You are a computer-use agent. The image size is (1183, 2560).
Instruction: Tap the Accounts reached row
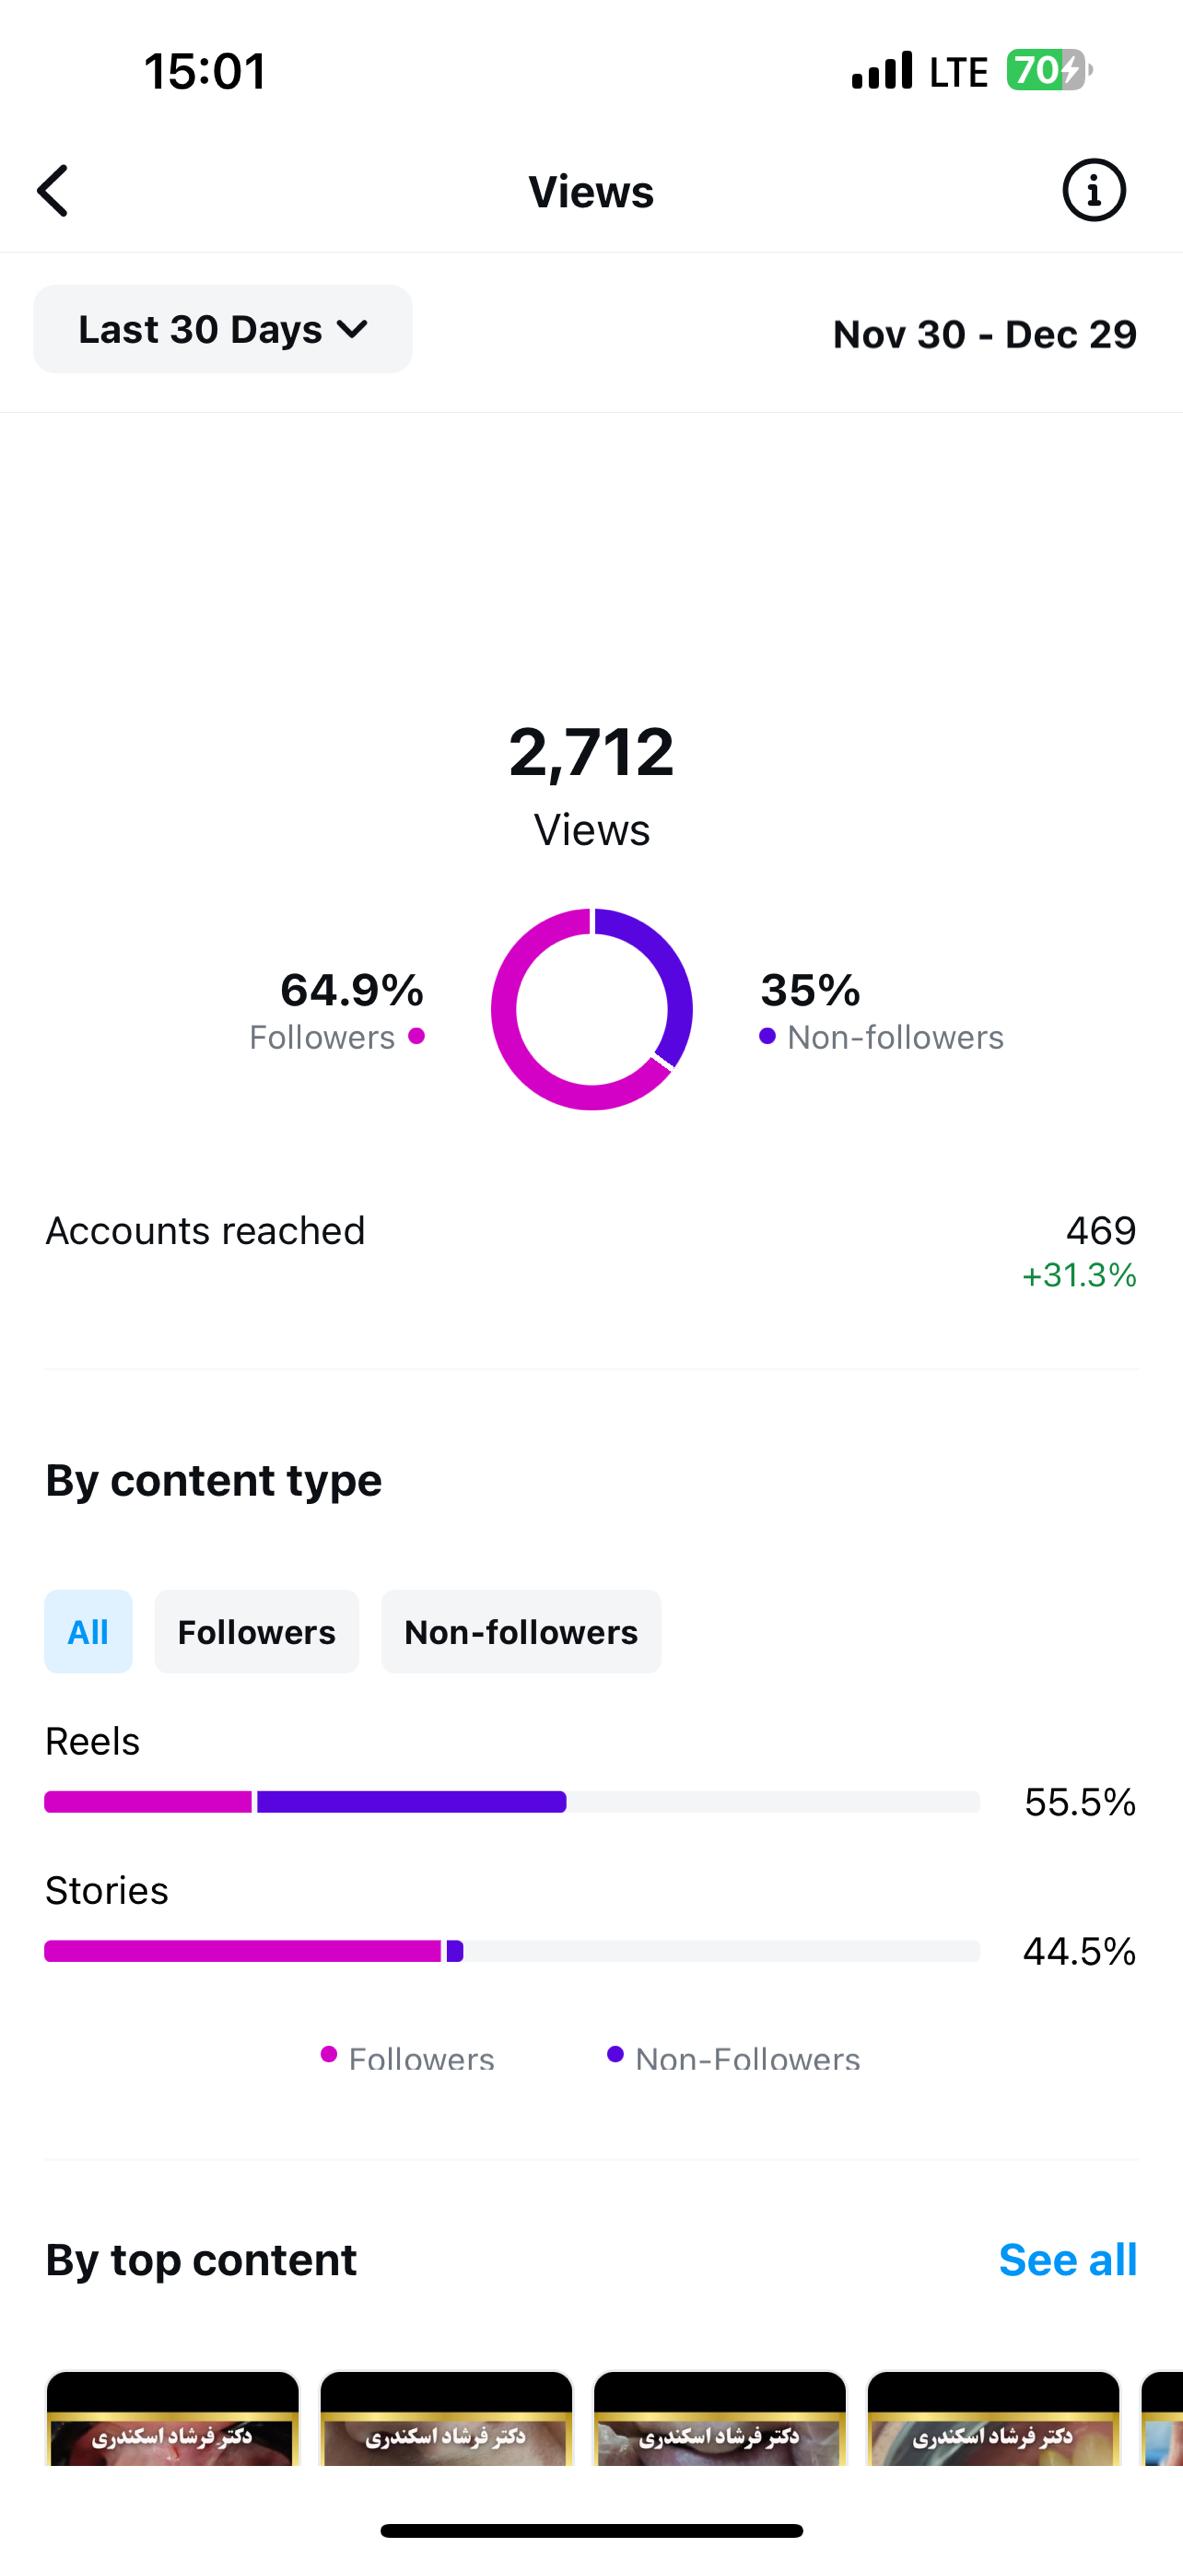pyautogui.click(x=591, y=1251)
